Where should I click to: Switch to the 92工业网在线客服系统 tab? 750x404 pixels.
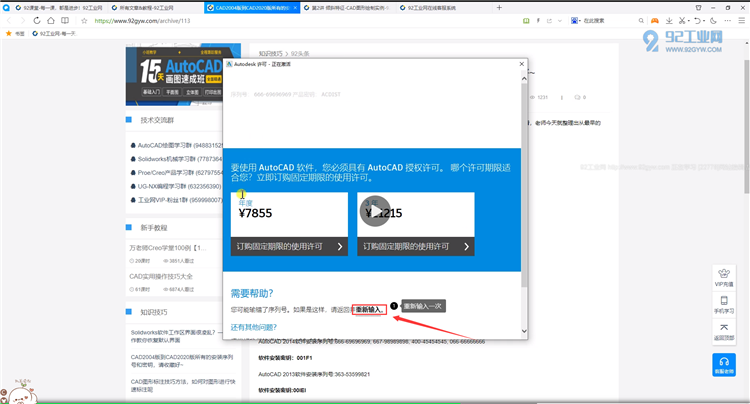pos(443,8)
